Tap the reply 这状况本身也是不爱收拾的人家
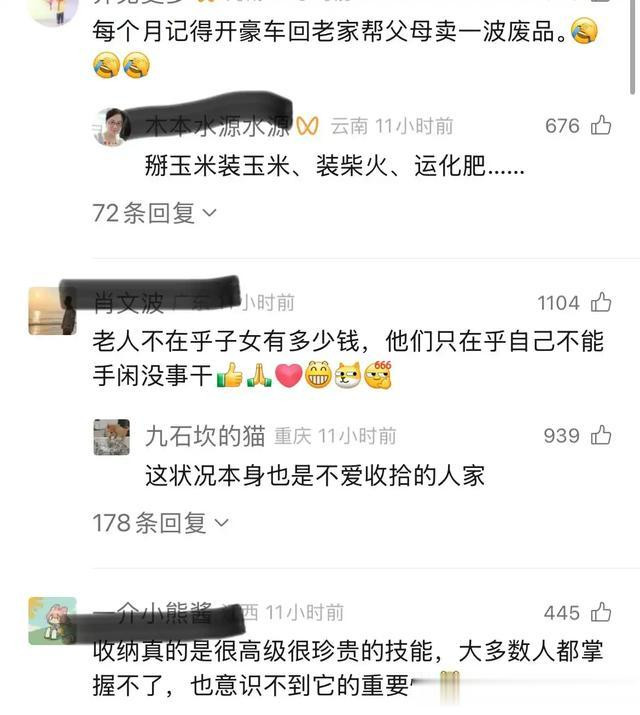 [315, 476]
